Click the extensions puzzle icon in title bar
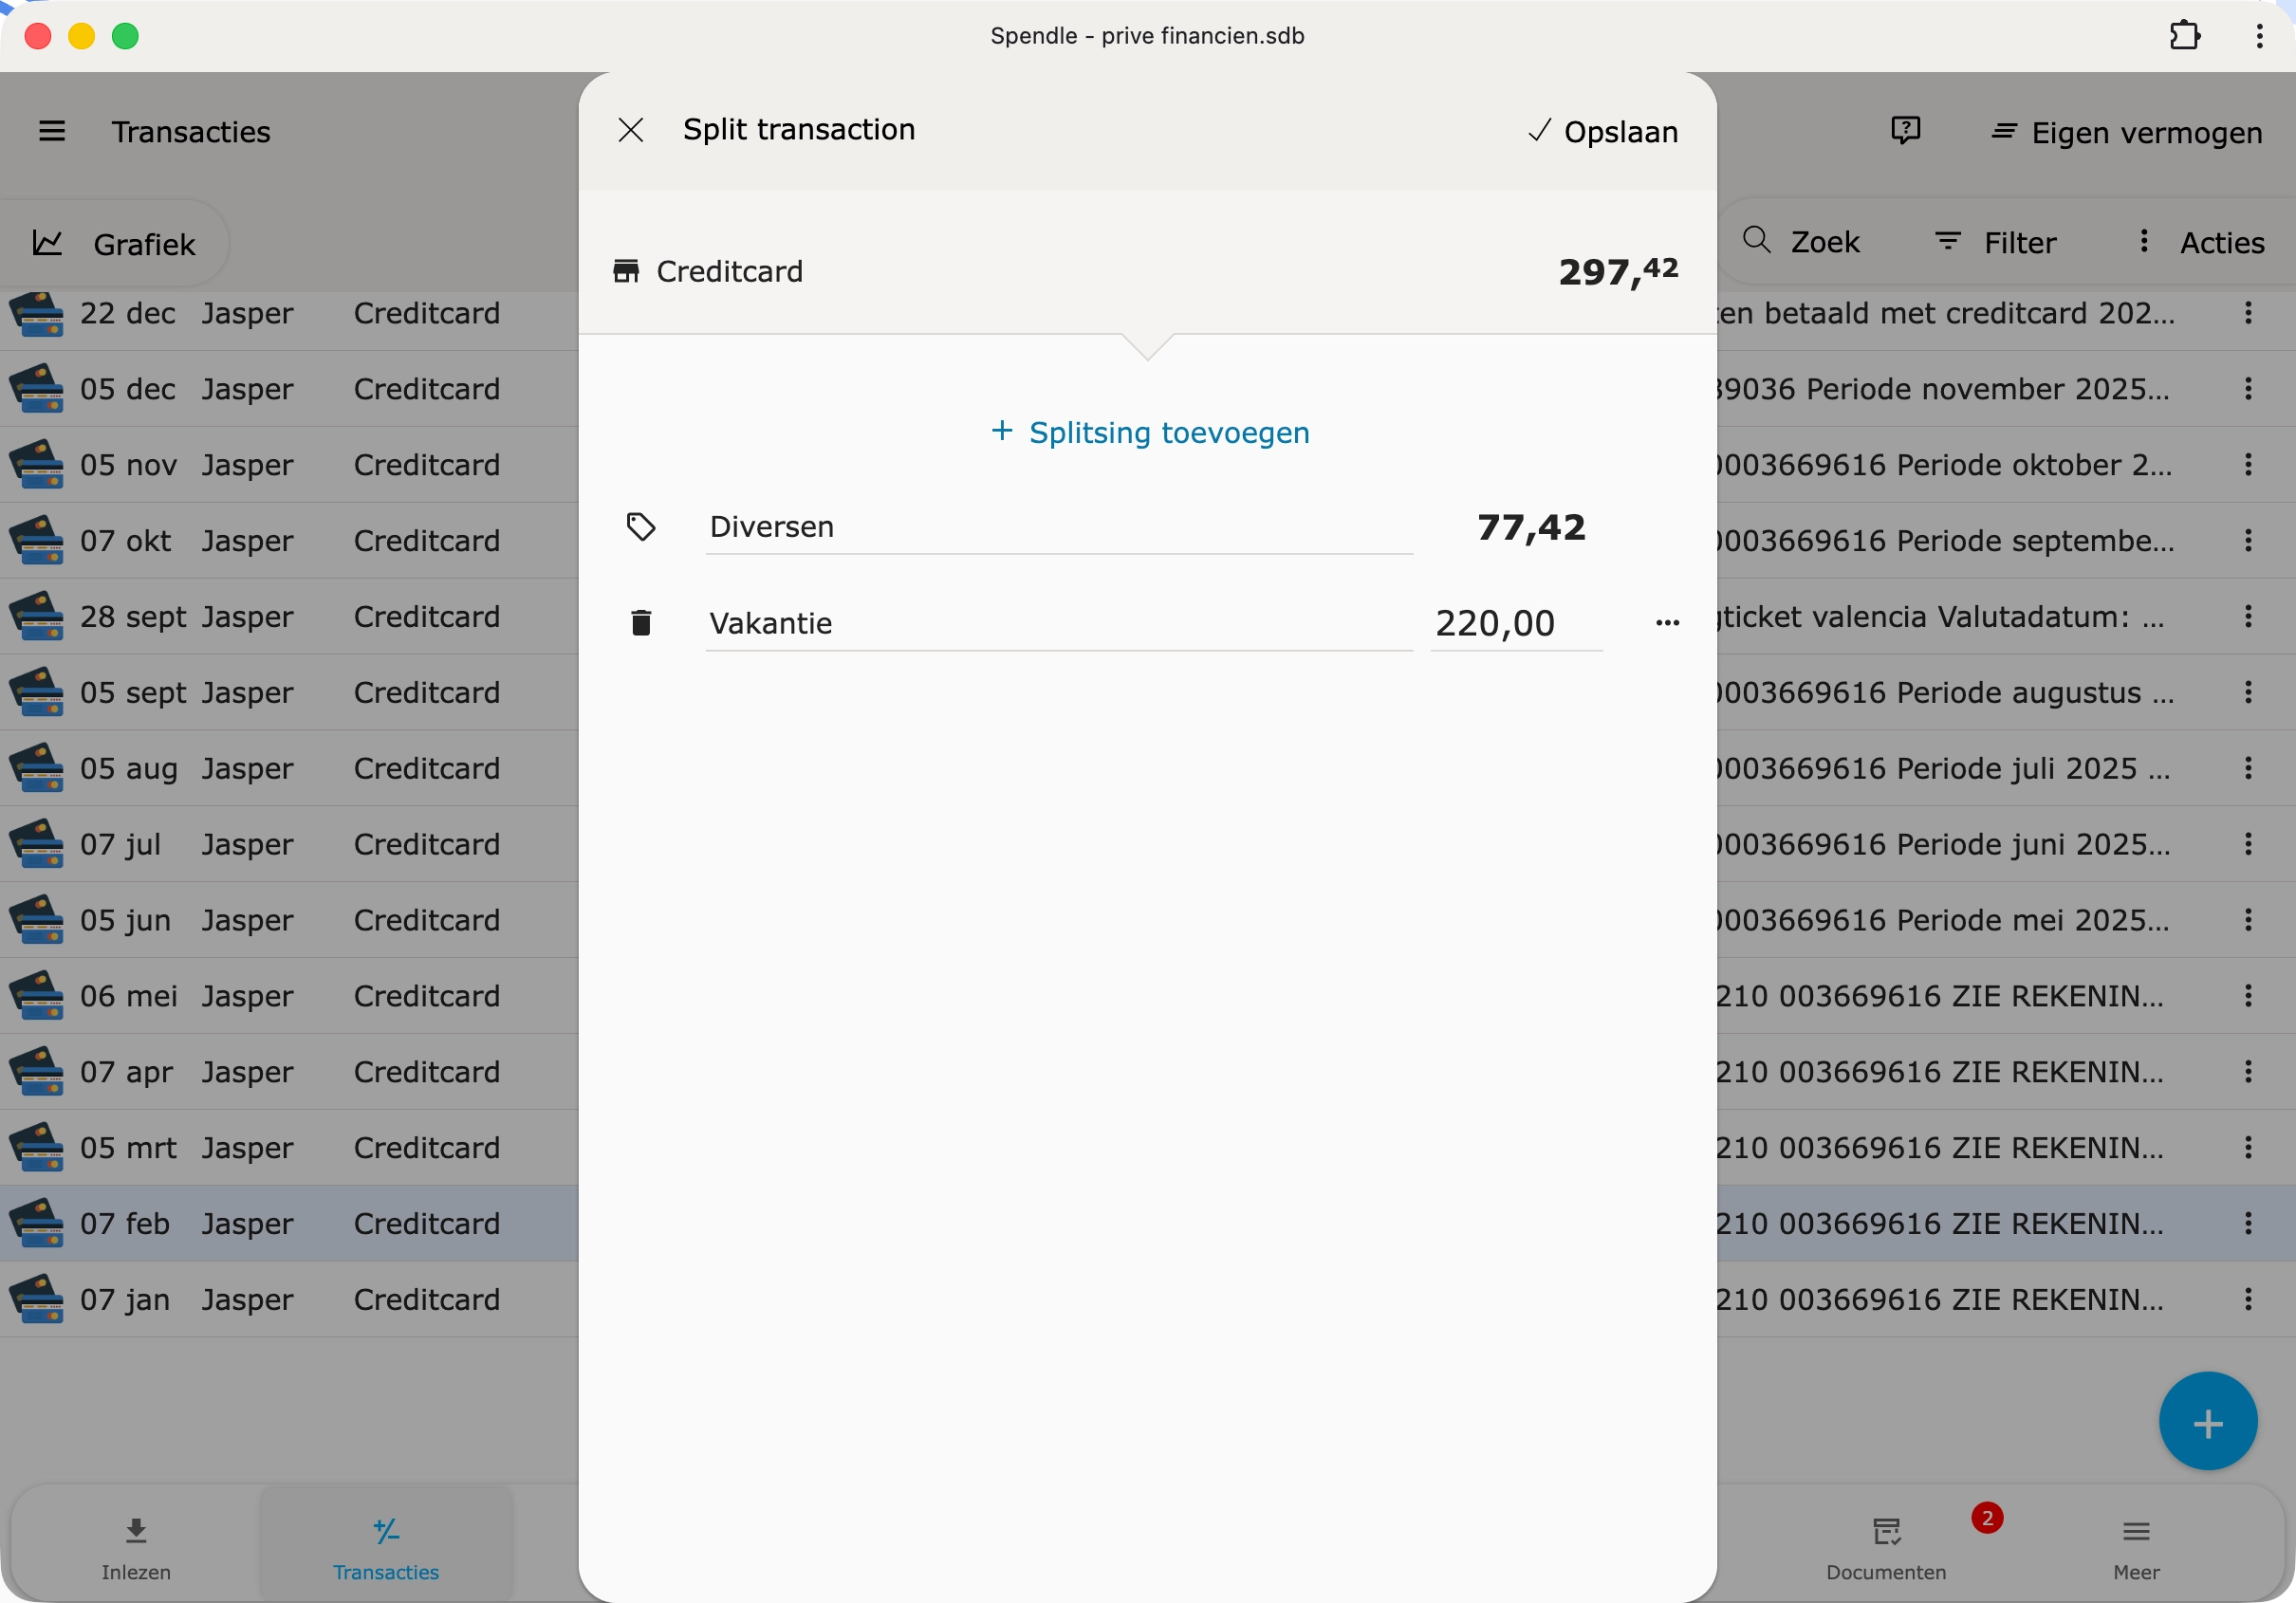The height and width of the screenshot is (1603, 2296). click(2184, 36)
